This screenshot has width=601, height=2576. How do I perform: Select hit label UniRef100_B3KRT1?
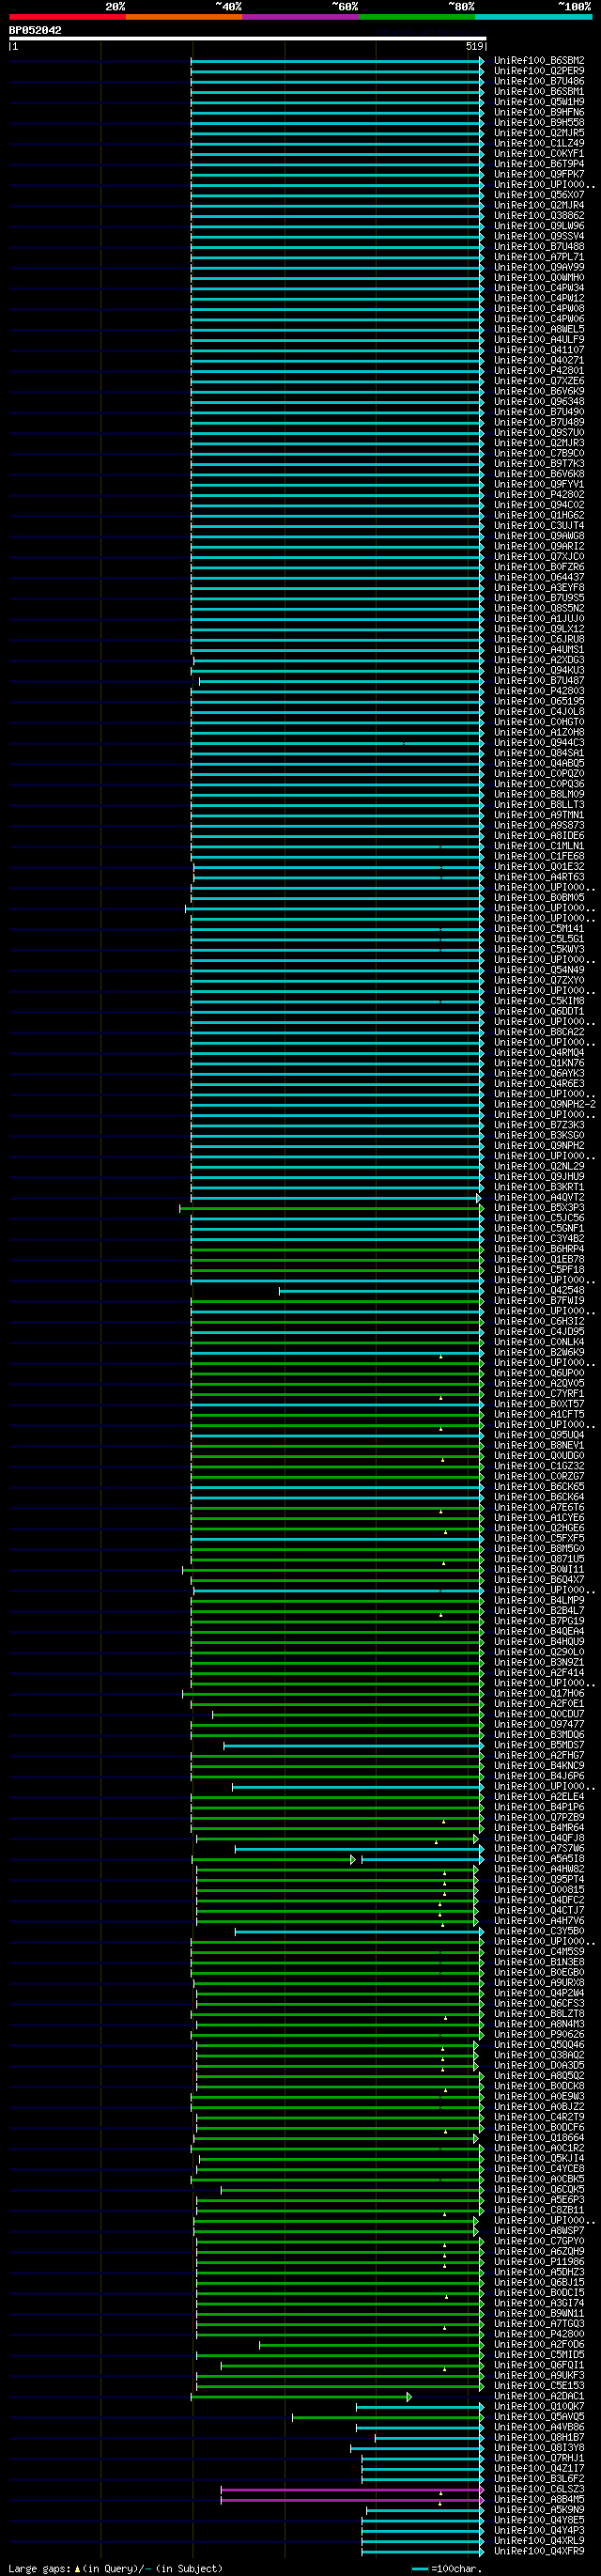tap(539, 1187)
